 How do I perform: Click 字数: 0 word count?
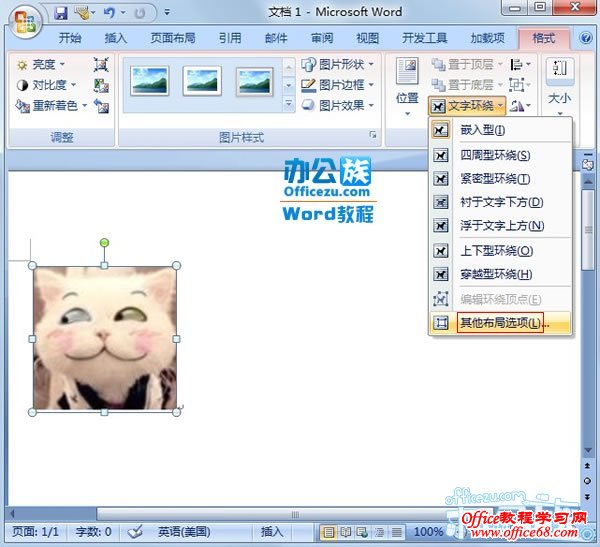(x=93, y=532)
